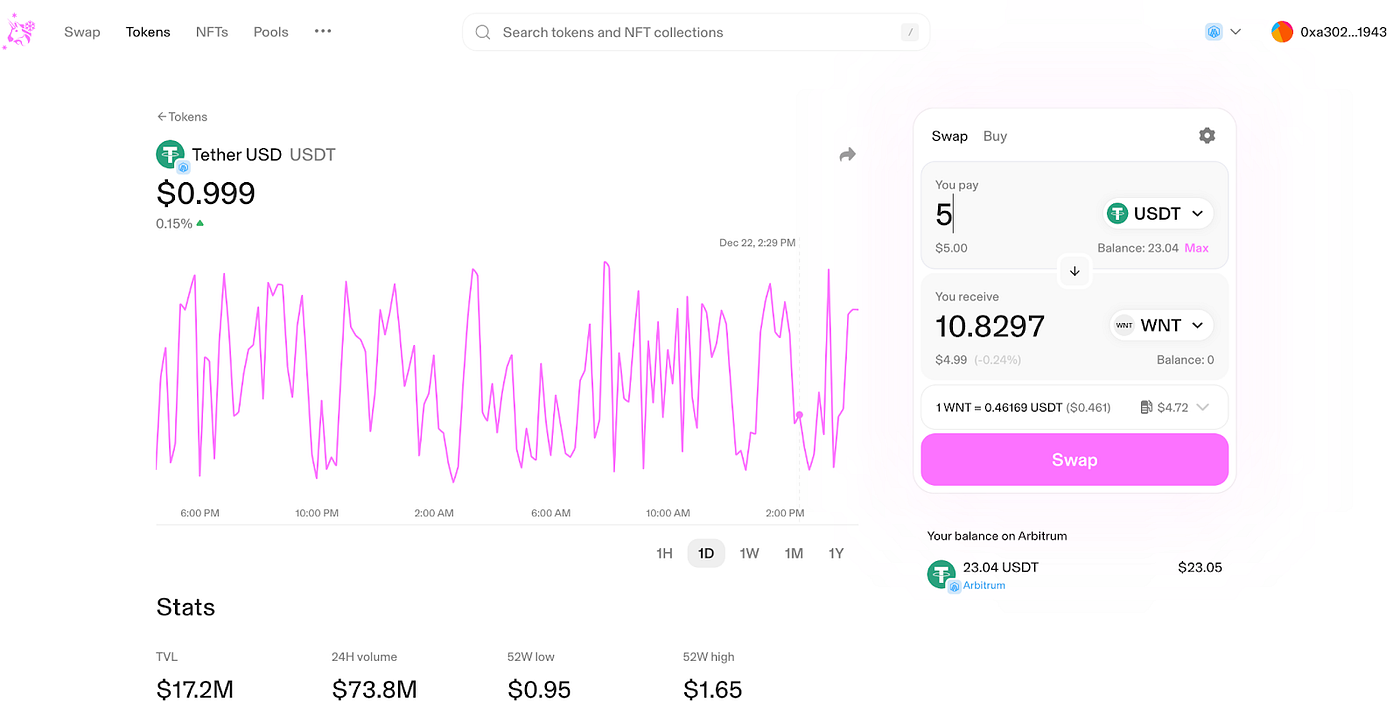The height and width of the screenshot is (724, 1400).
Task: Open the three-dot more menu
Action: [323, 31]
